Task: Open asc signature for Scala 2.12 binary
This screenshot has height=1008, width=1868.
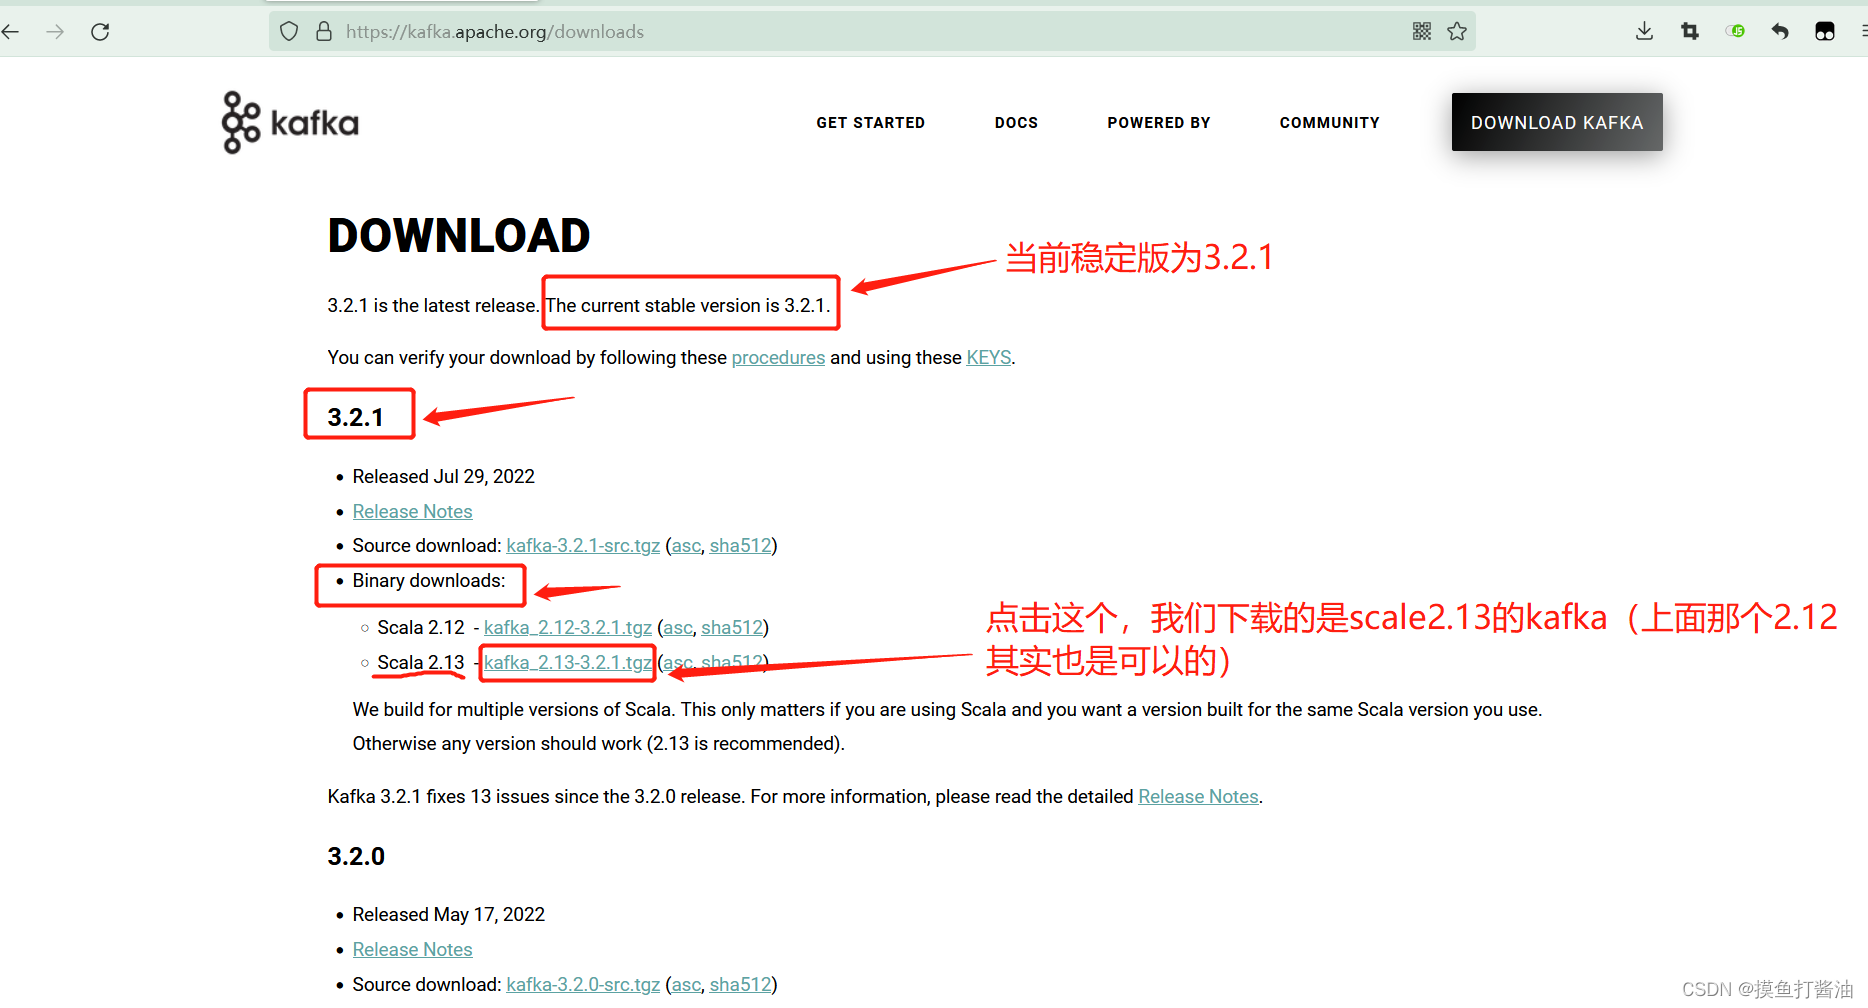Action: point(678,628)
